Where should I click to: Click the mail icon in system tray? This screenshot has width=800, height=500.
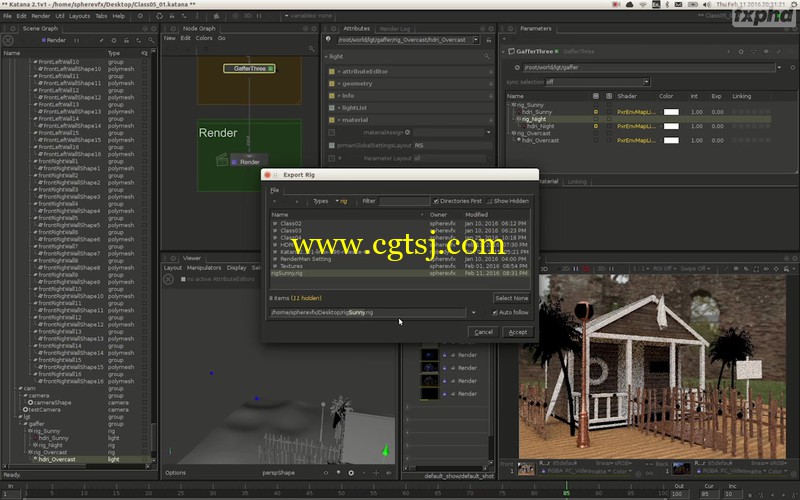(679, 4)
